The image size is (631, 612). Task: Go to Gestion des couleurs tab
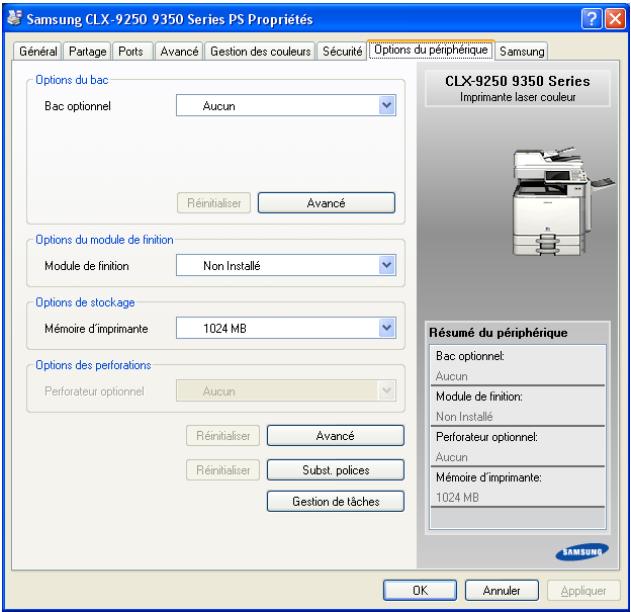[260, 52]
